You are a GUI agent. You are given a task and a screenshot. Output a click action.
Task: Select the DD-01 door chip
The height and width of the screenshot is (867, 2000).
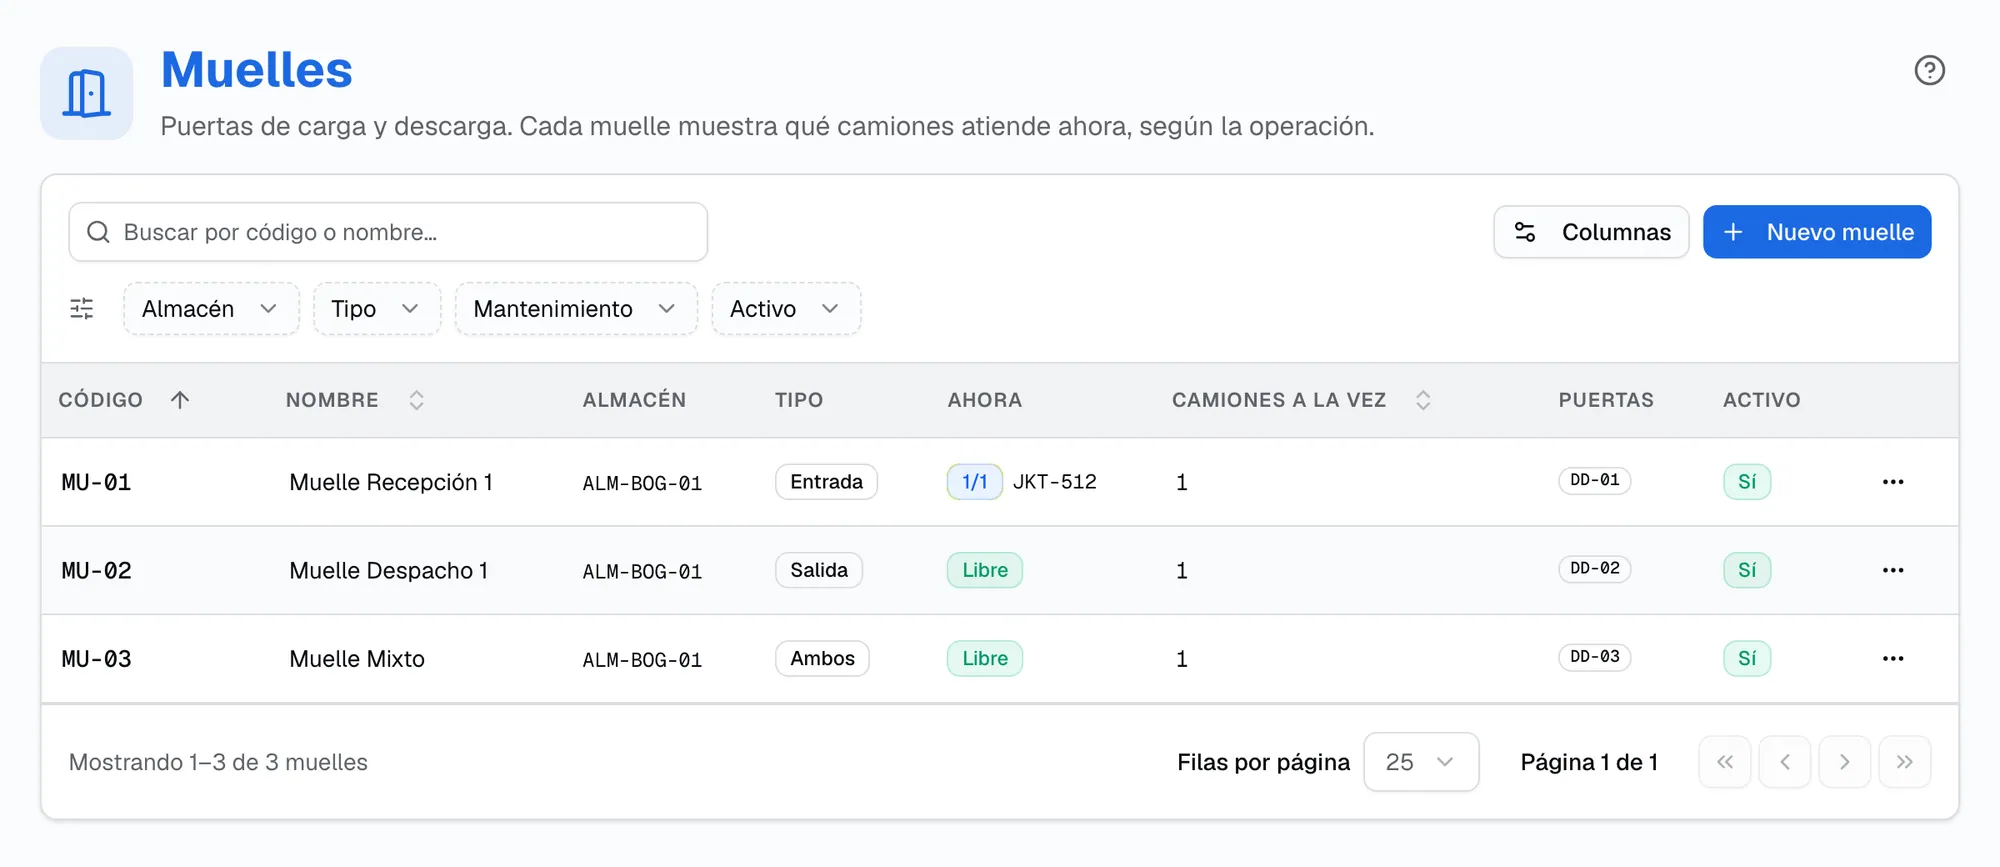(1595, 480)
